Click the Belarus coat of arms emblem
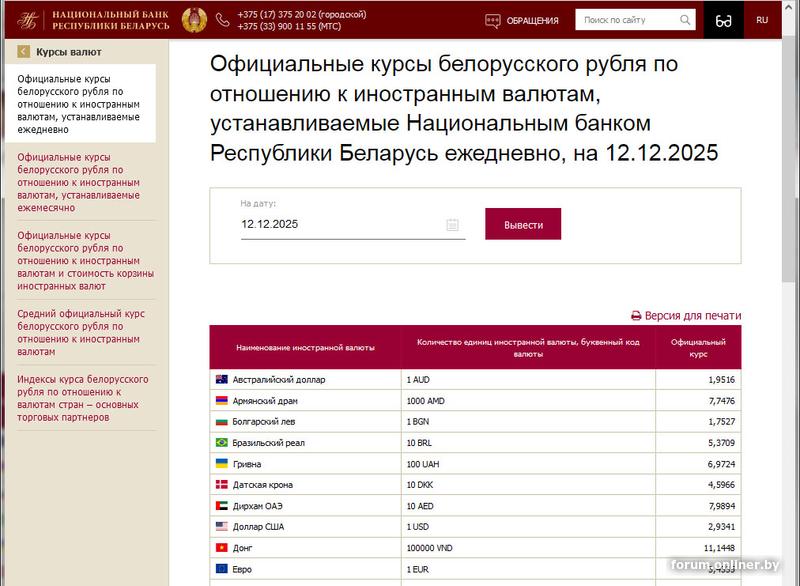This screenshot has width=800, height=586. coord(194,20)
